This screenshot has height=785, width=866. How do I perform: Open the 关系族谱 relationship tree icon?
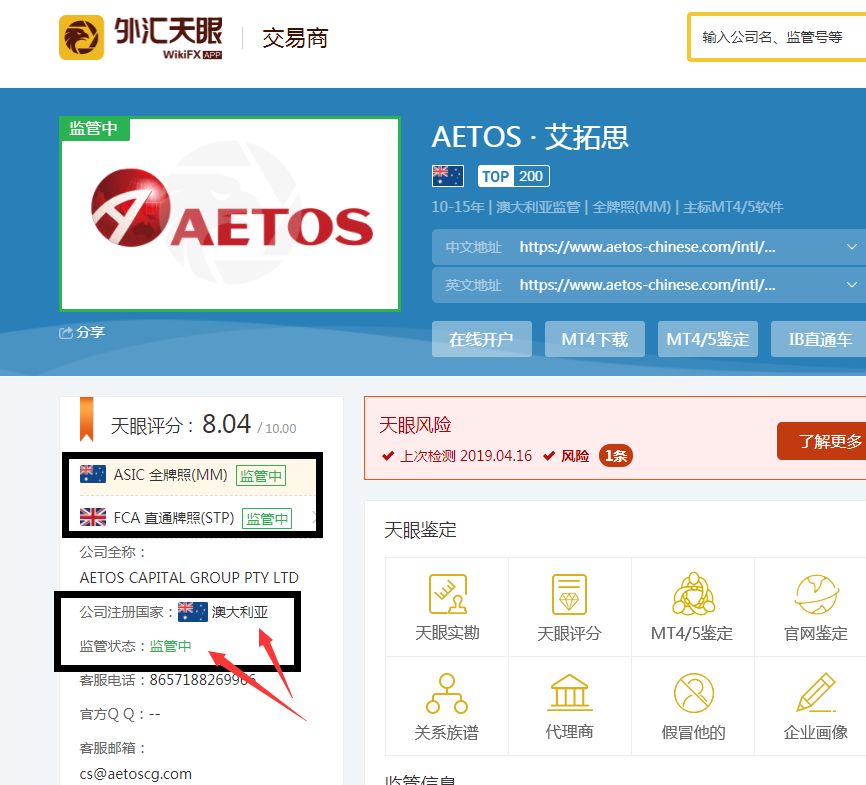[446, 704]
